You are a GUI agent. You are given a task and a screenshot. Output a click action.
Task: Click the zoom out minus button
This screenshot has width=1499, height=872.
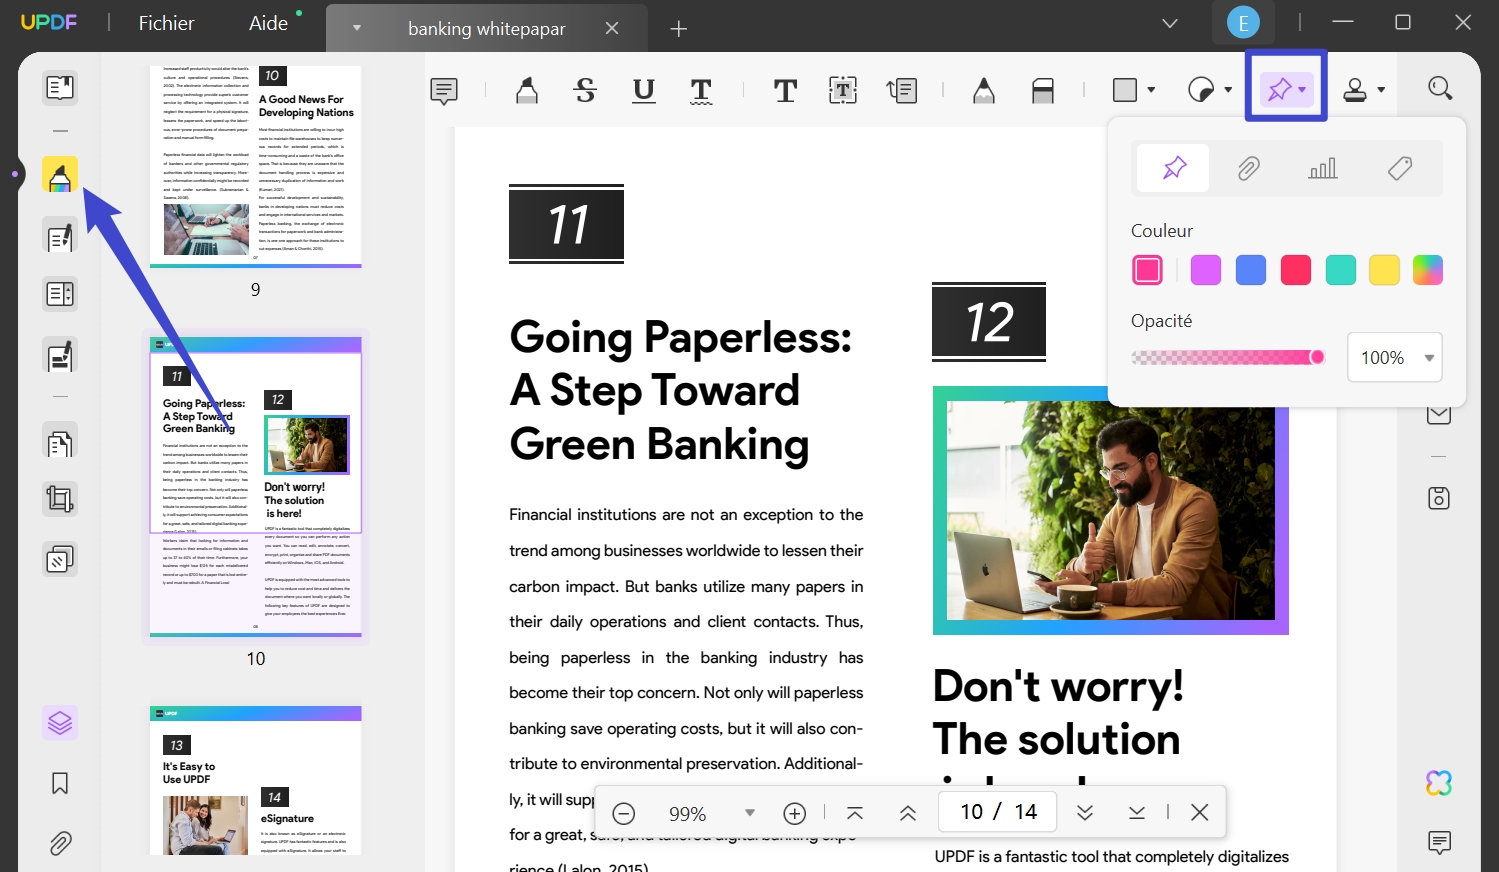point(624,813)
